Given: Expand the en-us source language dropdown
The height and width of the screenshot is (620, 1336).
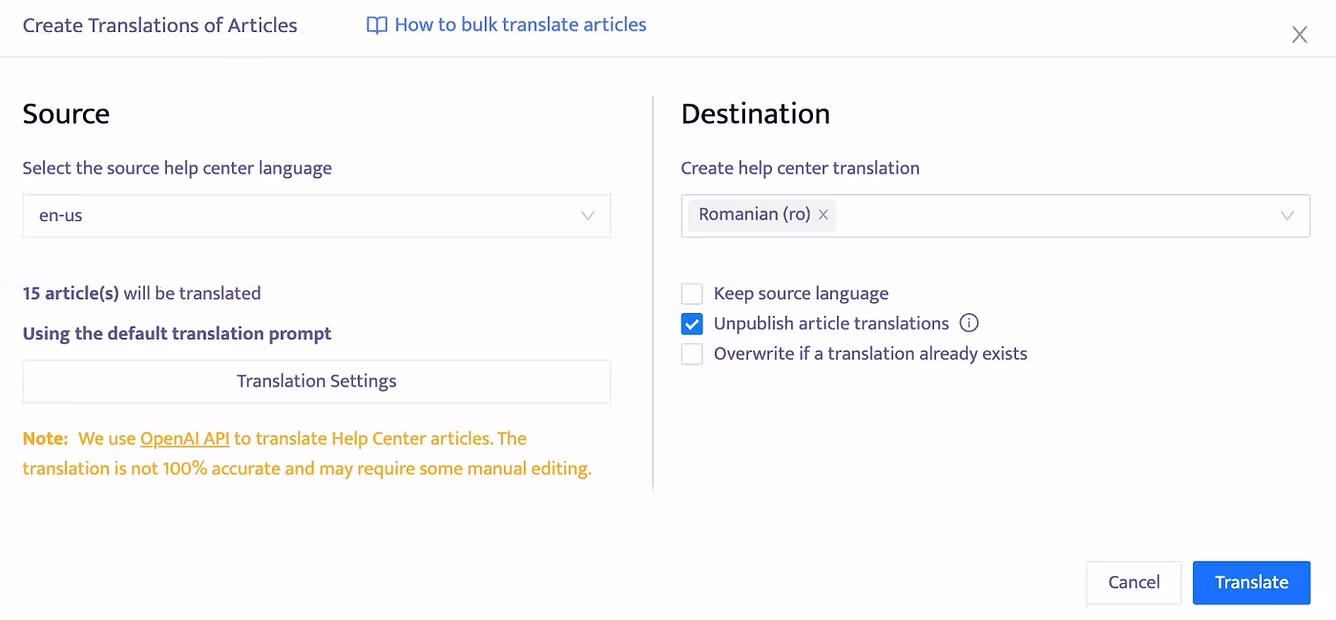Looking at the screenshot, I should coord(316,216).
